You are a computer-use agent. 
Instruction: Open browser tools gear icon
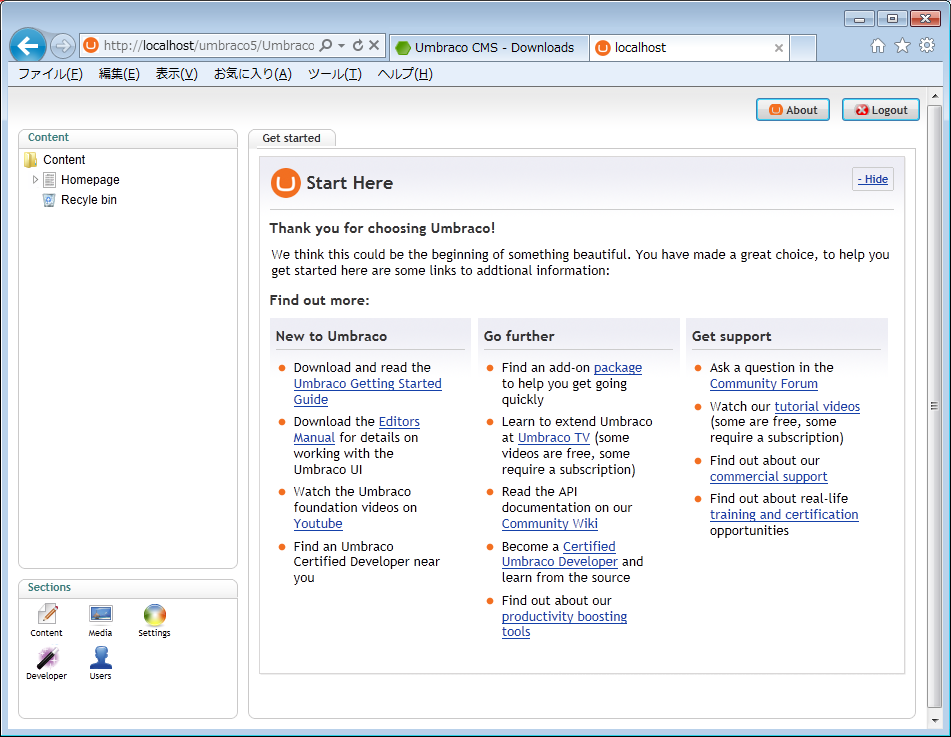[927, 46]
